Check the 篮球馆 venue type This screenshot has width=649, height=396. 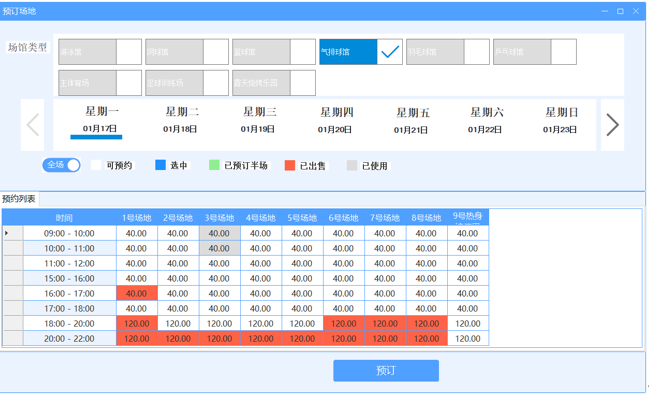303,52
